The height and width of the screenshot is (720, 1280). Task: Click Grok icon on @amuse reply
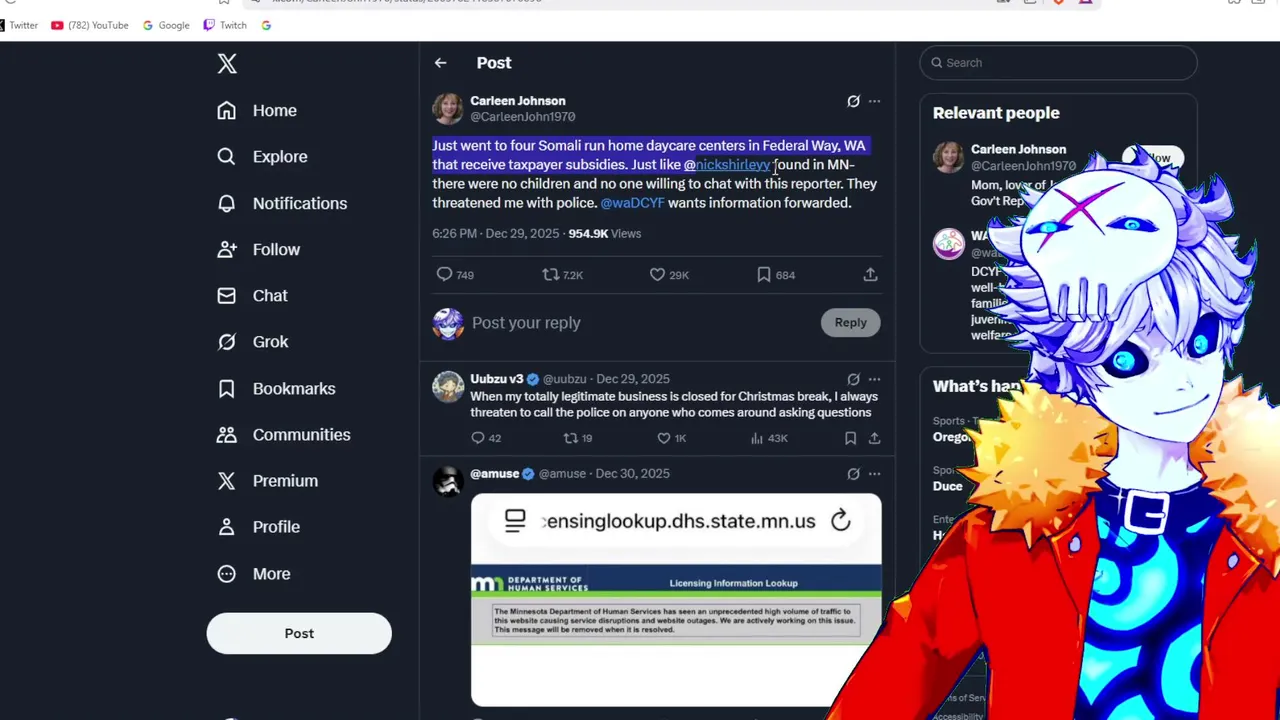coord(853,474)
